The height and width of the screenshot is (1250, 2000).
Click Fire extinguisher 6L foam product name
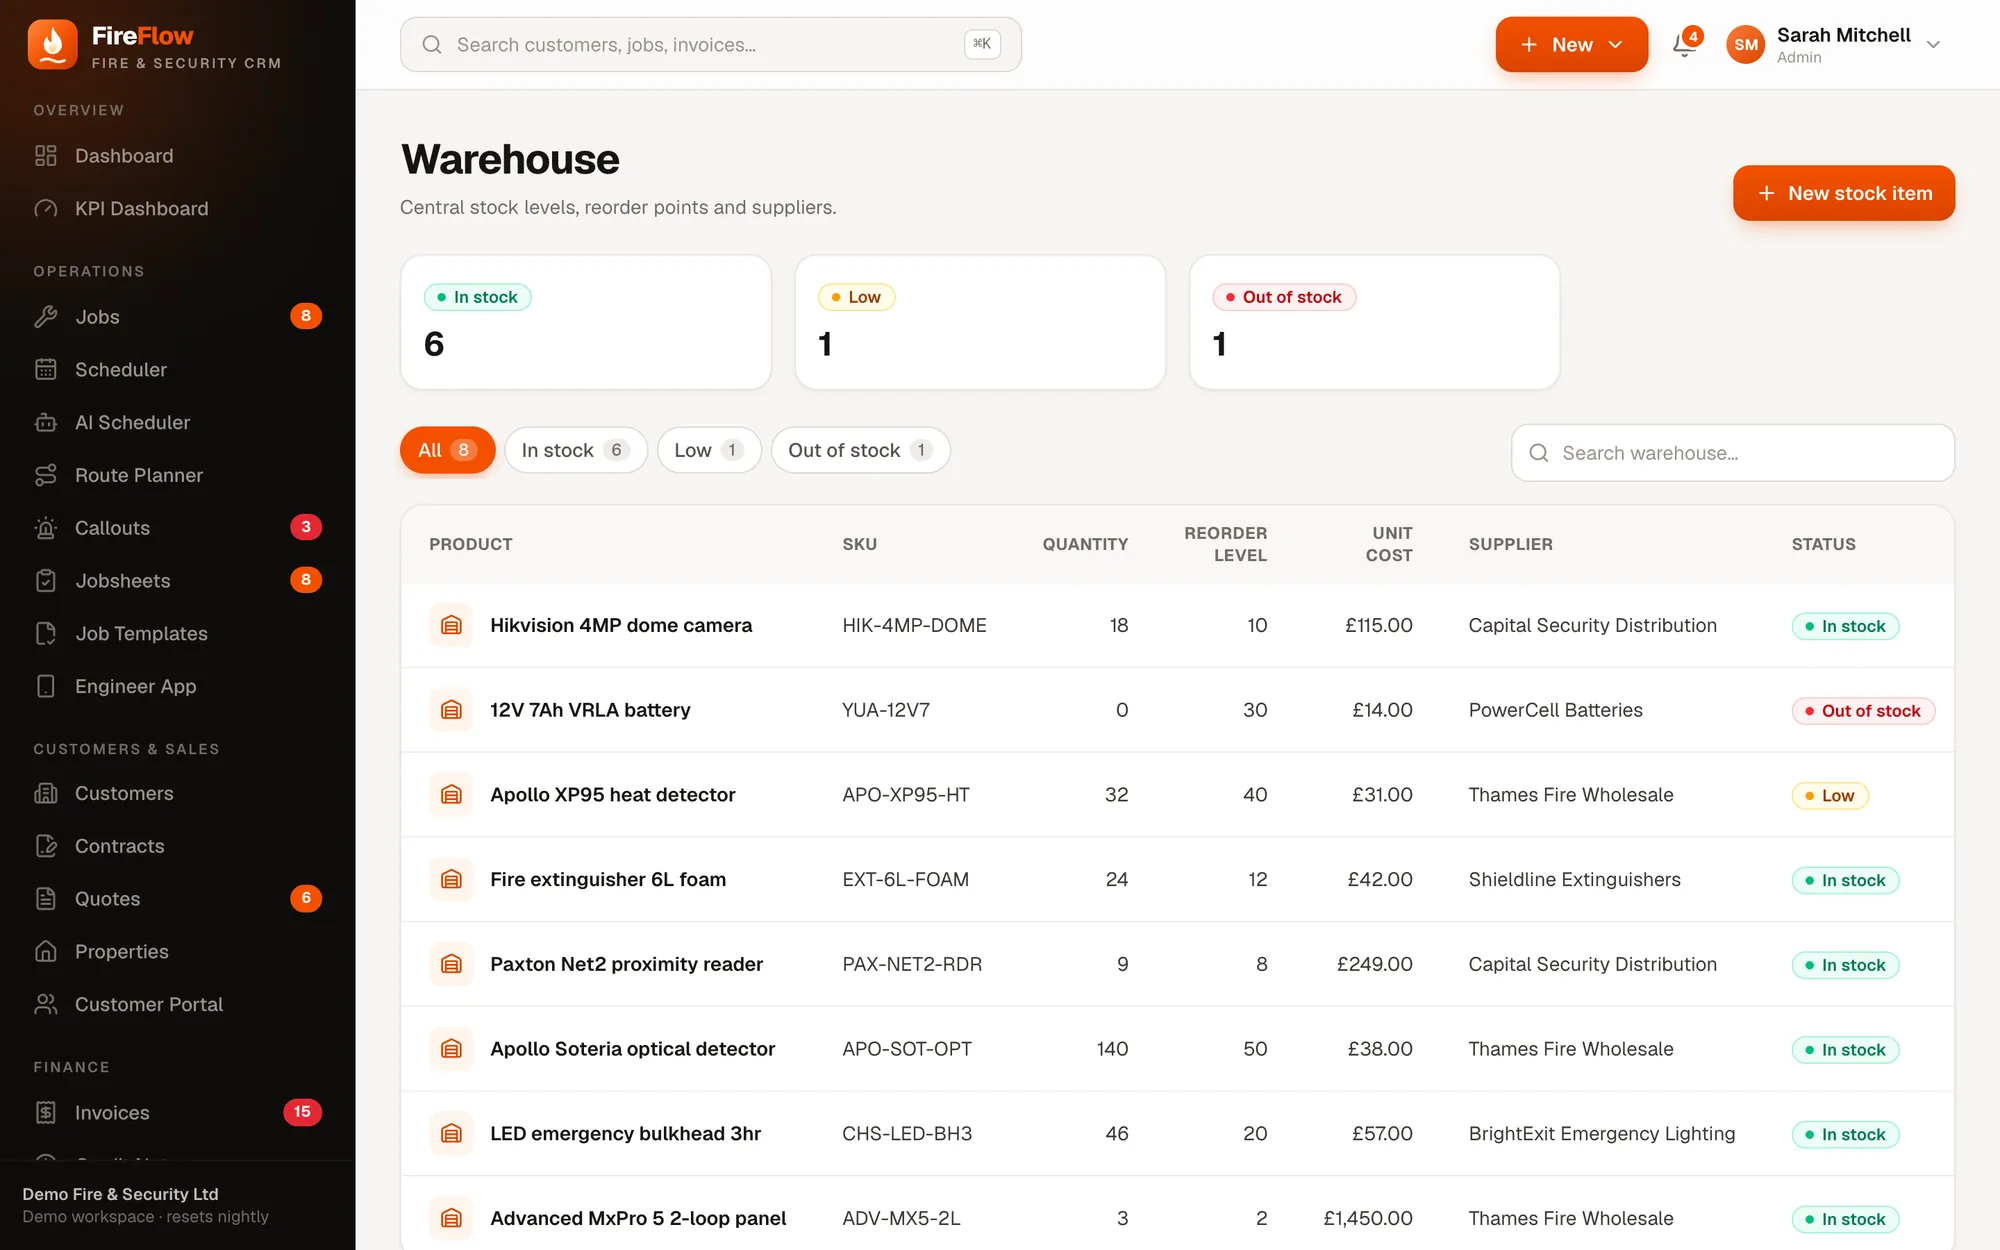pos(608,880)
